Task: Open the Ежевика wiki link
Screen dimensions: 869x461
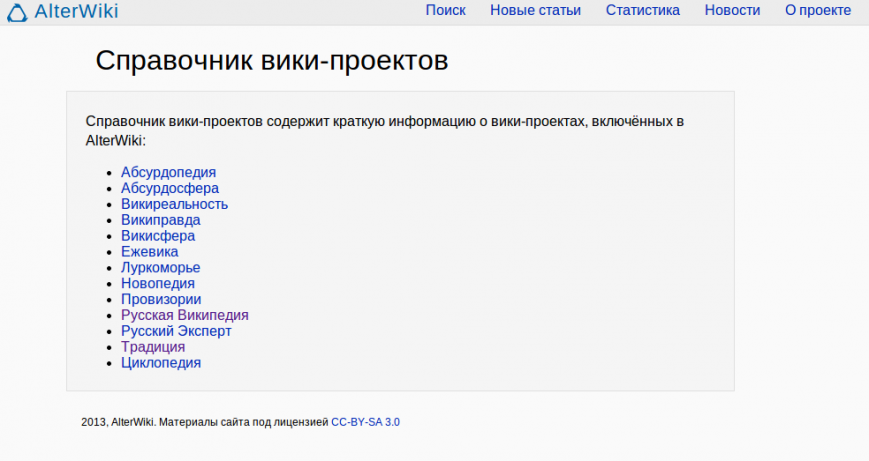Action: [149, 252]
